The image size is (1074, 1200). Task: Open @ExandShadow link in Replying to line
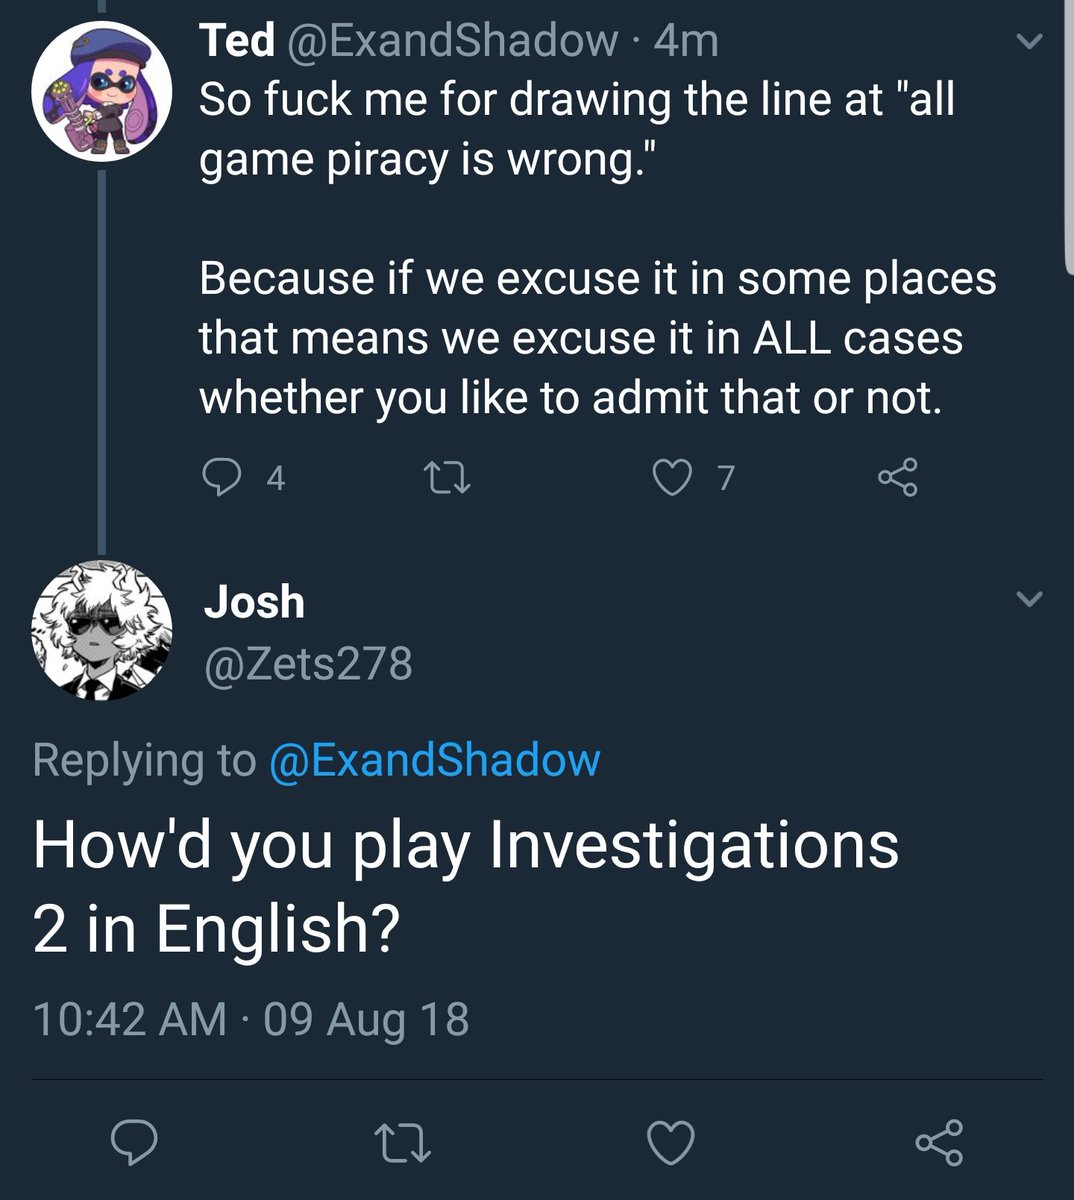(434, 760)
